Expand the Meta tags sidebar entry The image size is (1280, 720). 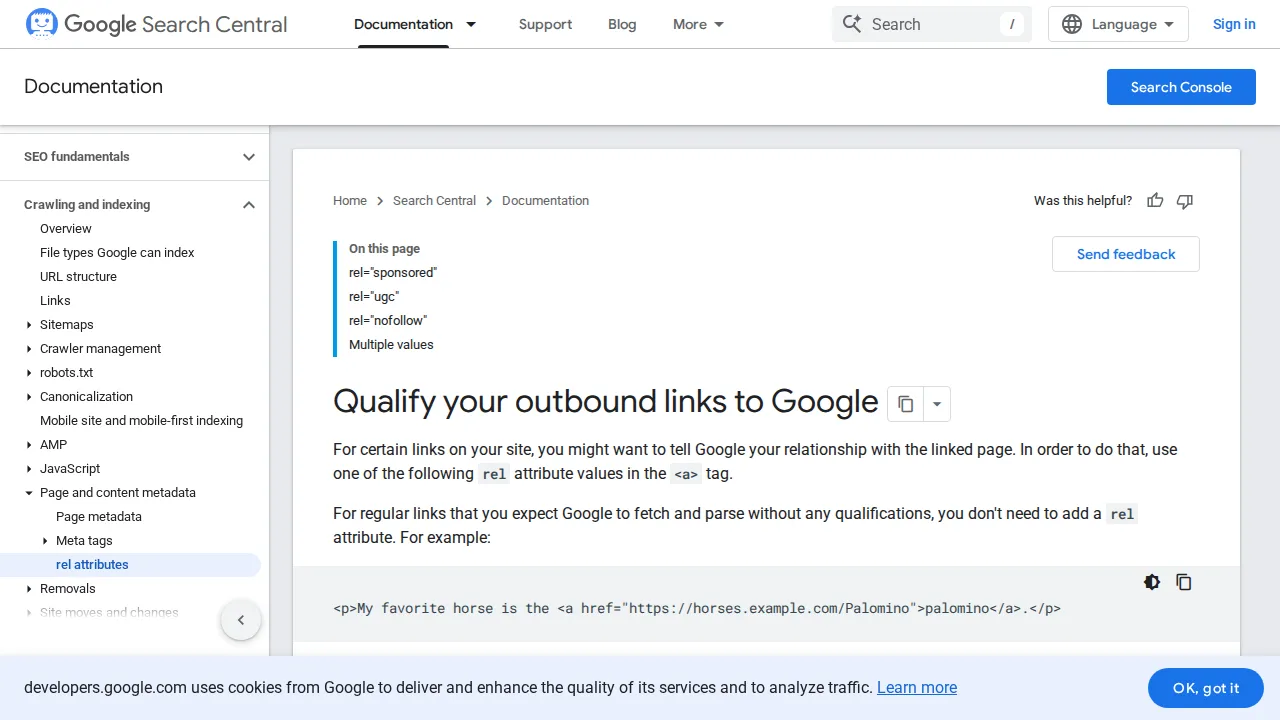coord(45,540)
